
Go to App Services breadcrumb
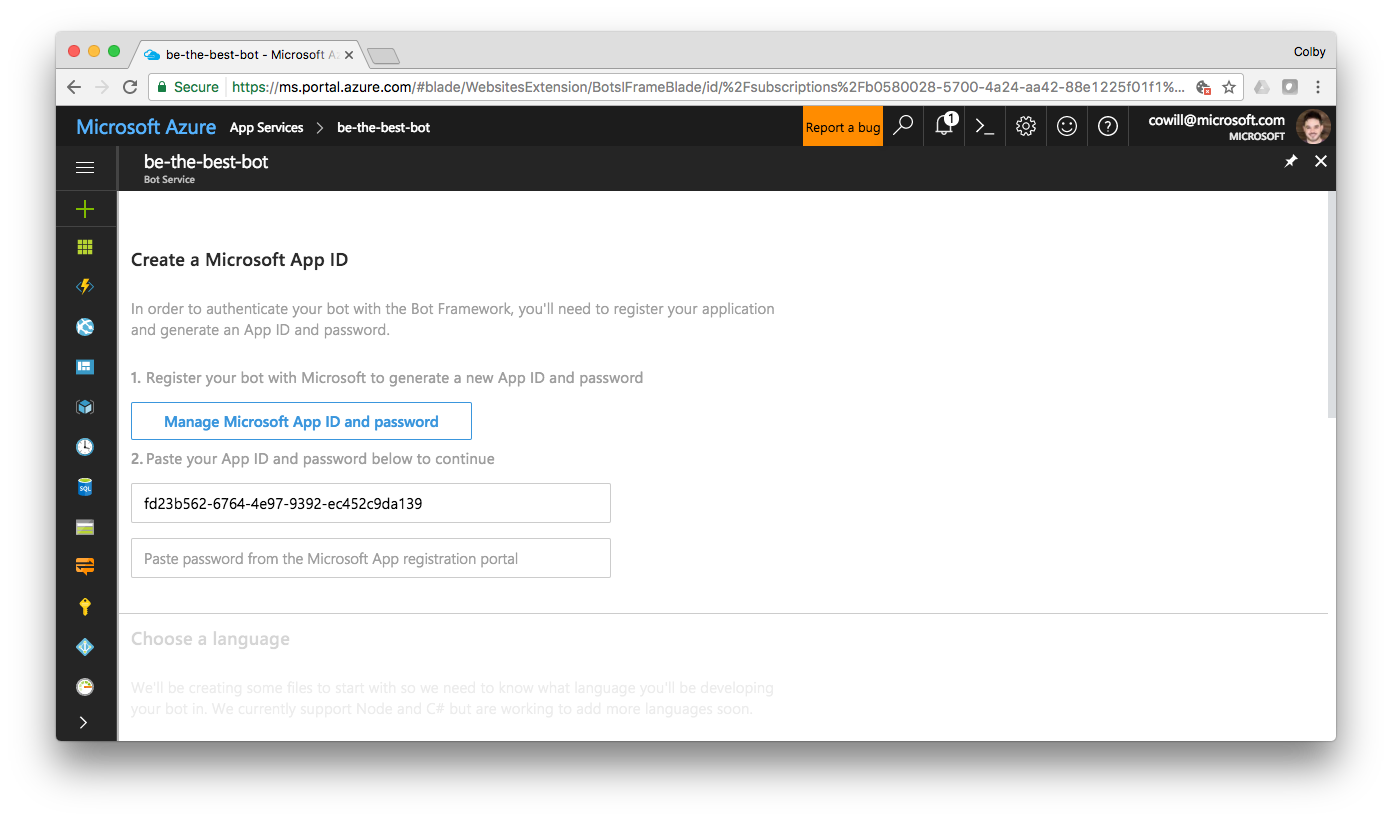click(x=266, y=127)
